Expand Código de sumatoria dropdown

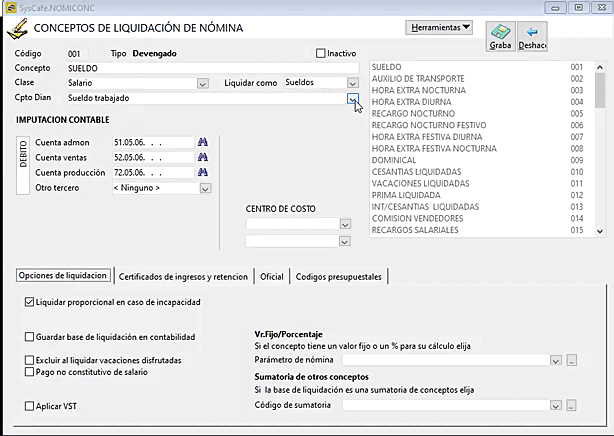point(556,405)
